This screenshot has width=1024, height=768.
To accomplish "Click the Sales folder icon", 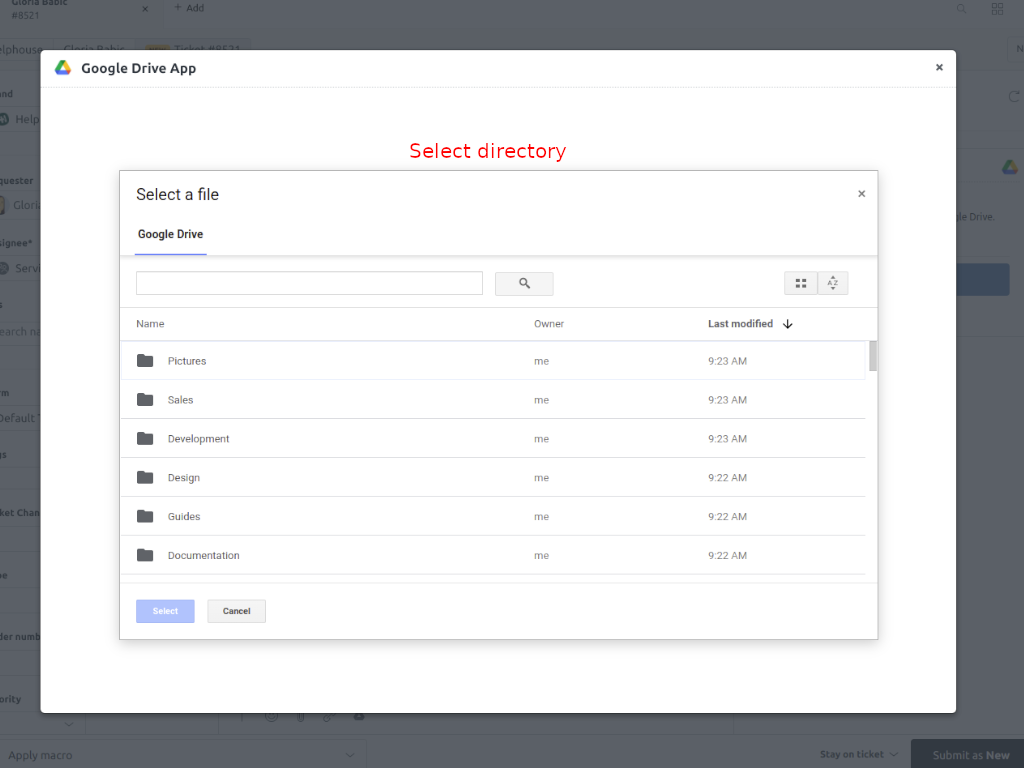I will click(x=145, y=400).
